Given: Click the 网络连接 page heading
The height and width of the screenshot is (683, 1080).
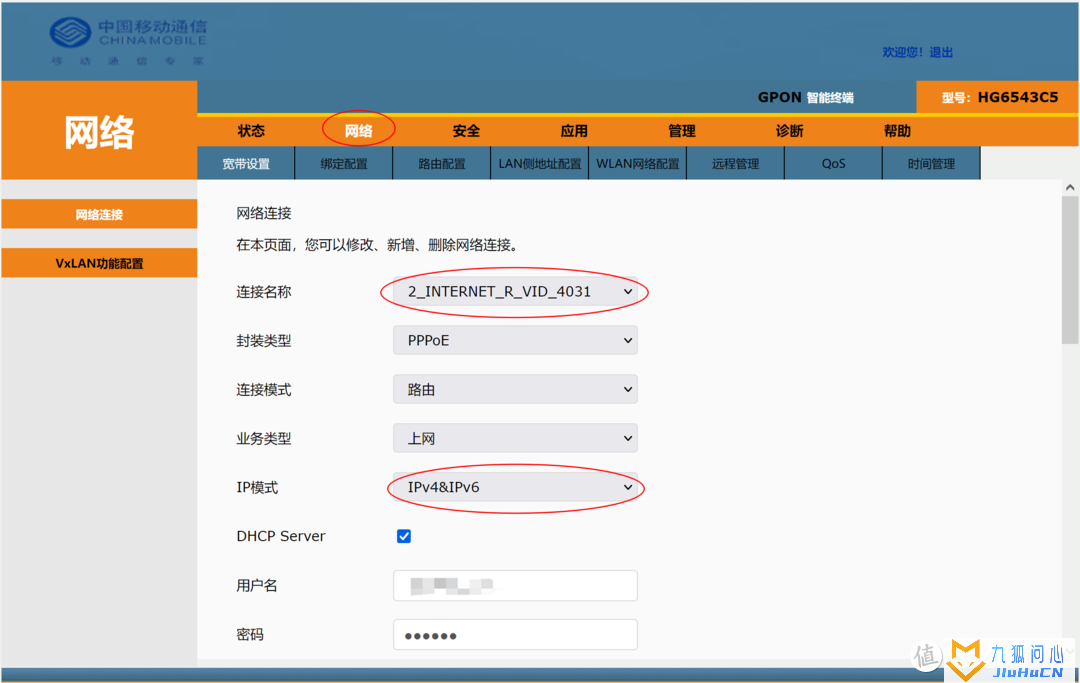Looking at the screenshot, I should tap(264, 213).
